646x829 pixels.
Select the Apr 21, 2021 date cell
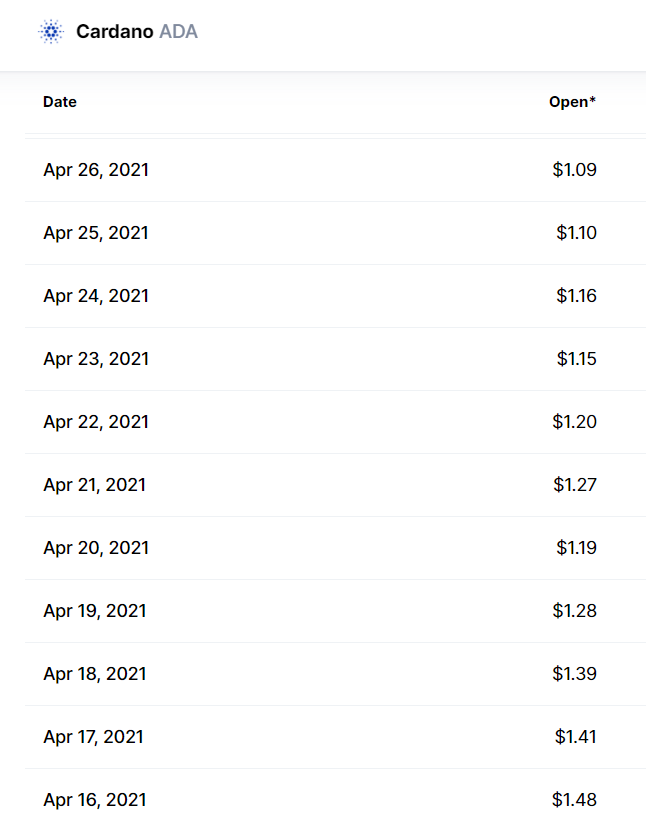click(x=94, y=485)
